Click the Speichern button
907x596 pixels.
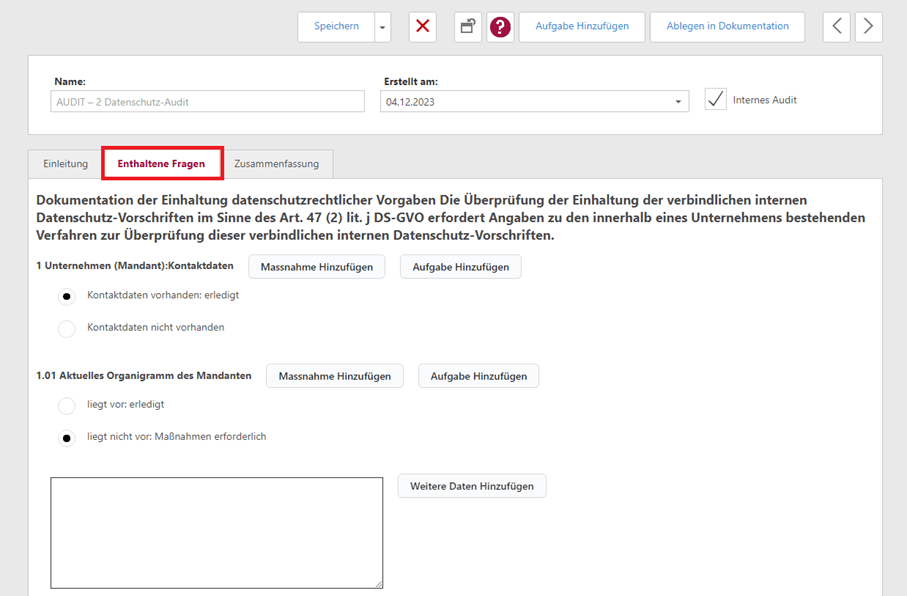coord(336,27)
